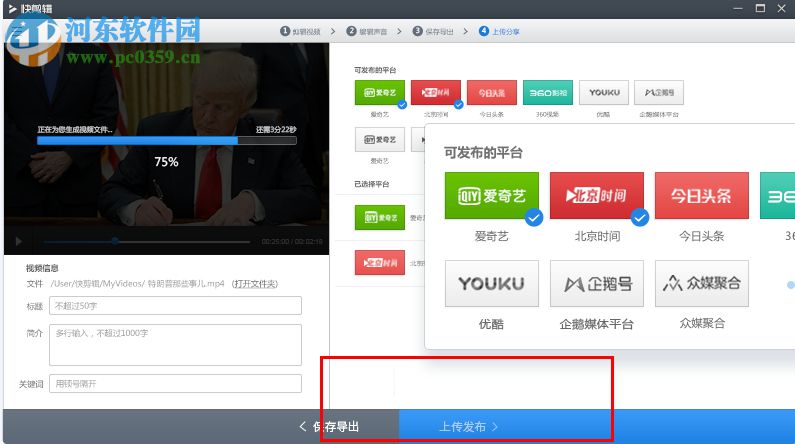The image size is (795, 444).
Task: Uncheck the 北京时间 checkmark in the enlarged panel
Action: coord(640,218)
